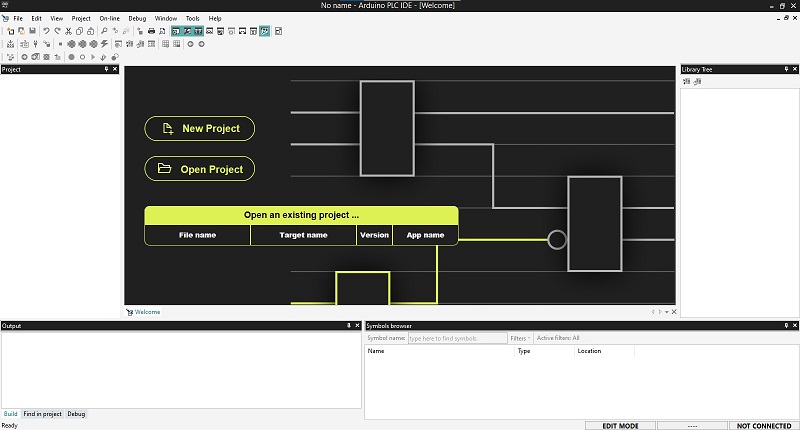This screenshot has width=800, height=430.
Task: Open the File menu
Action: coord(18,18)
